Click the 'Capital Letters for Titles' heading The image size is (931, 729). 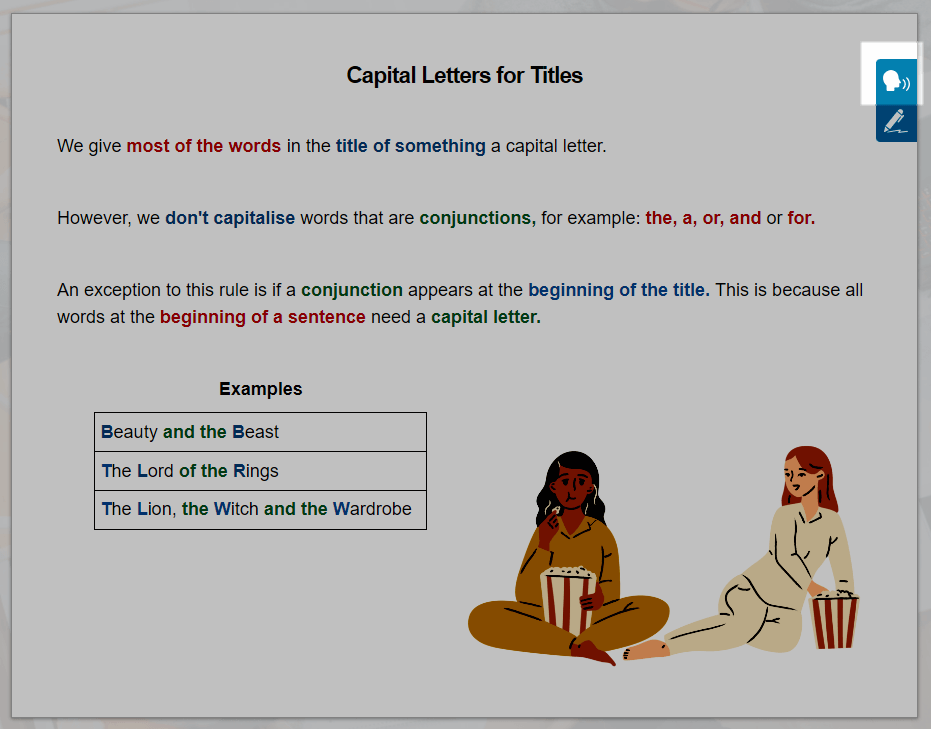pos(464,75)
